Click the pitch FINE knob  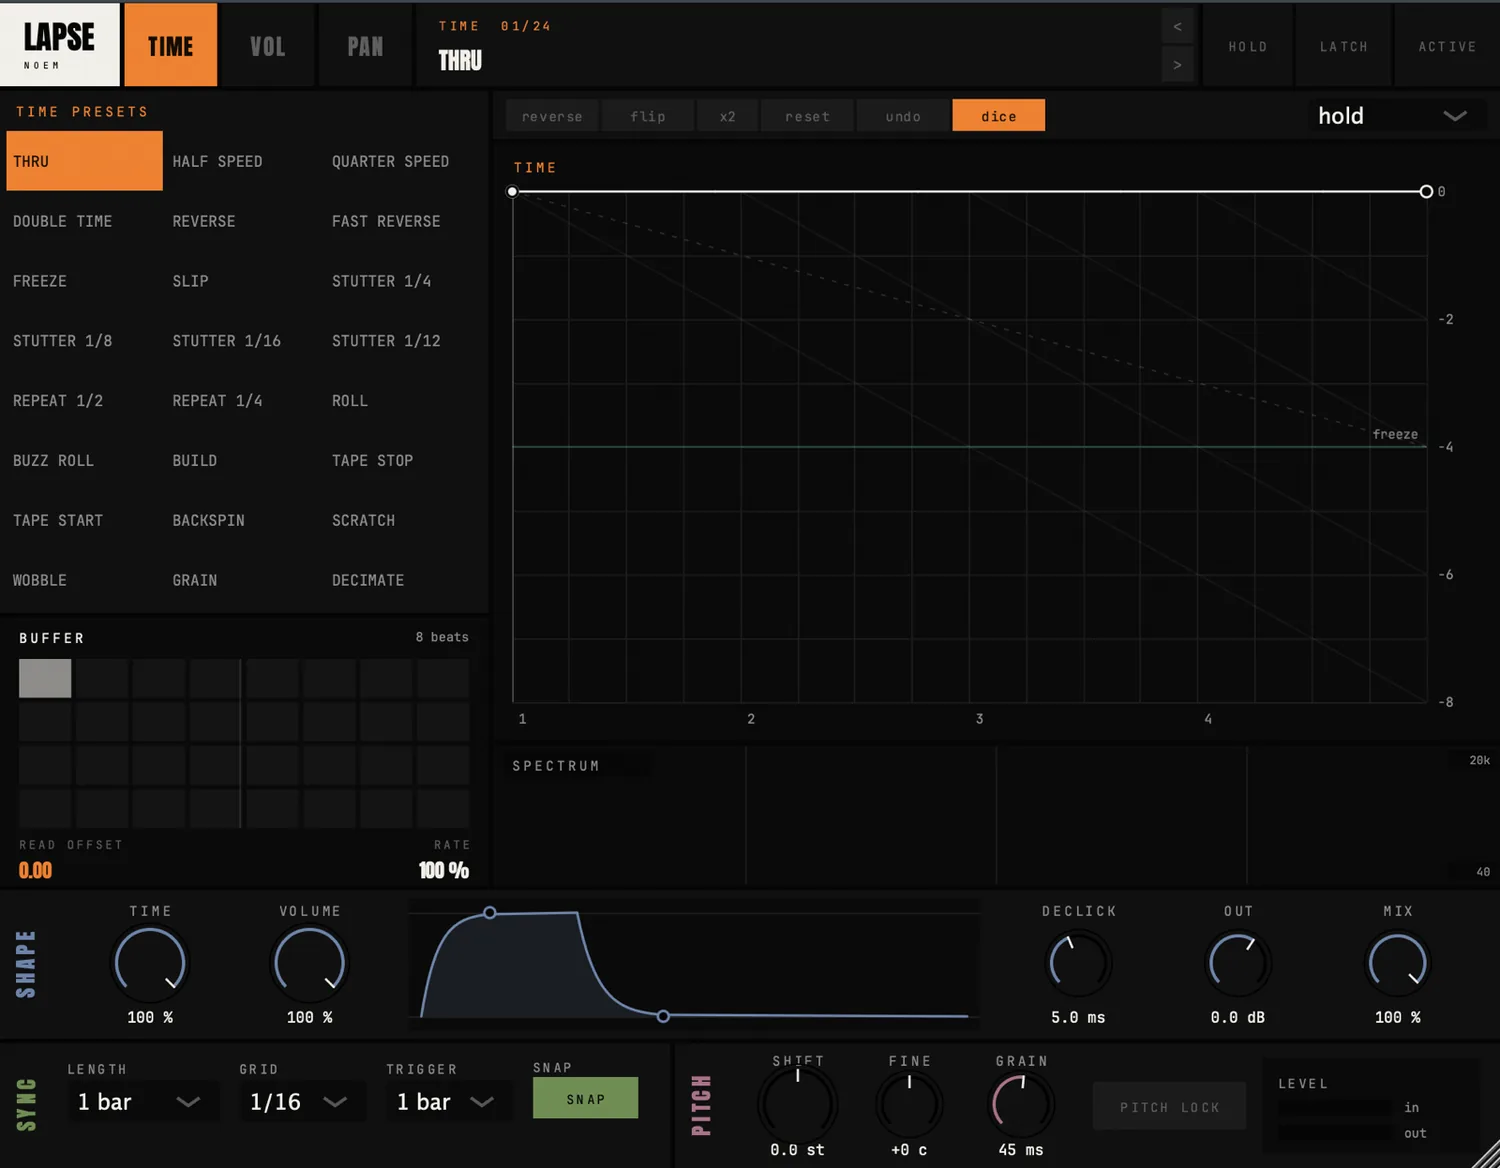[x=909, y=1103]
